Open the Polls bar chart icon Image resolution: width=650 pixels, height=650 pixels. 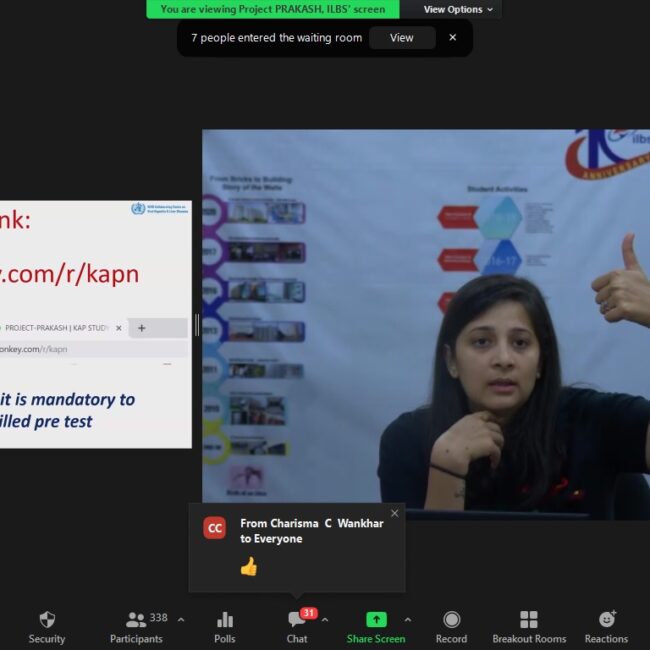click(224, 626)
